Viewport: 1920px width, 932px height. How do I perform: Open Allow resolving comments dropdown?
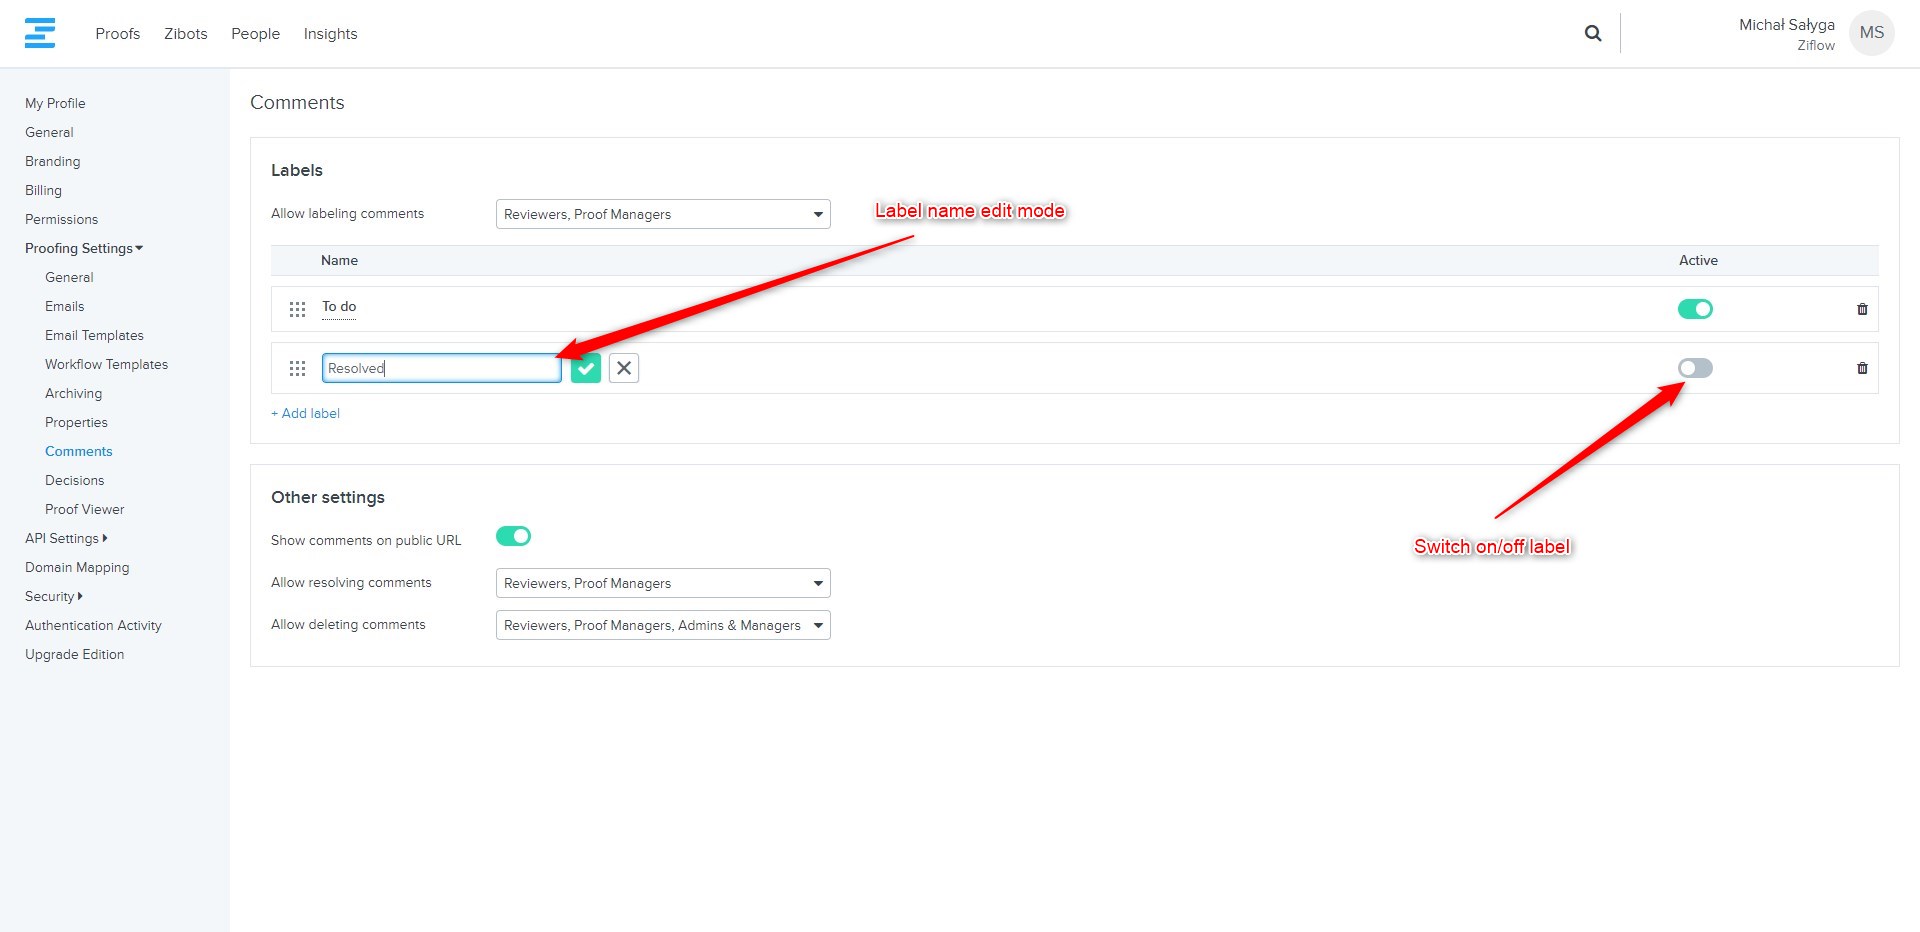[663, 583]
